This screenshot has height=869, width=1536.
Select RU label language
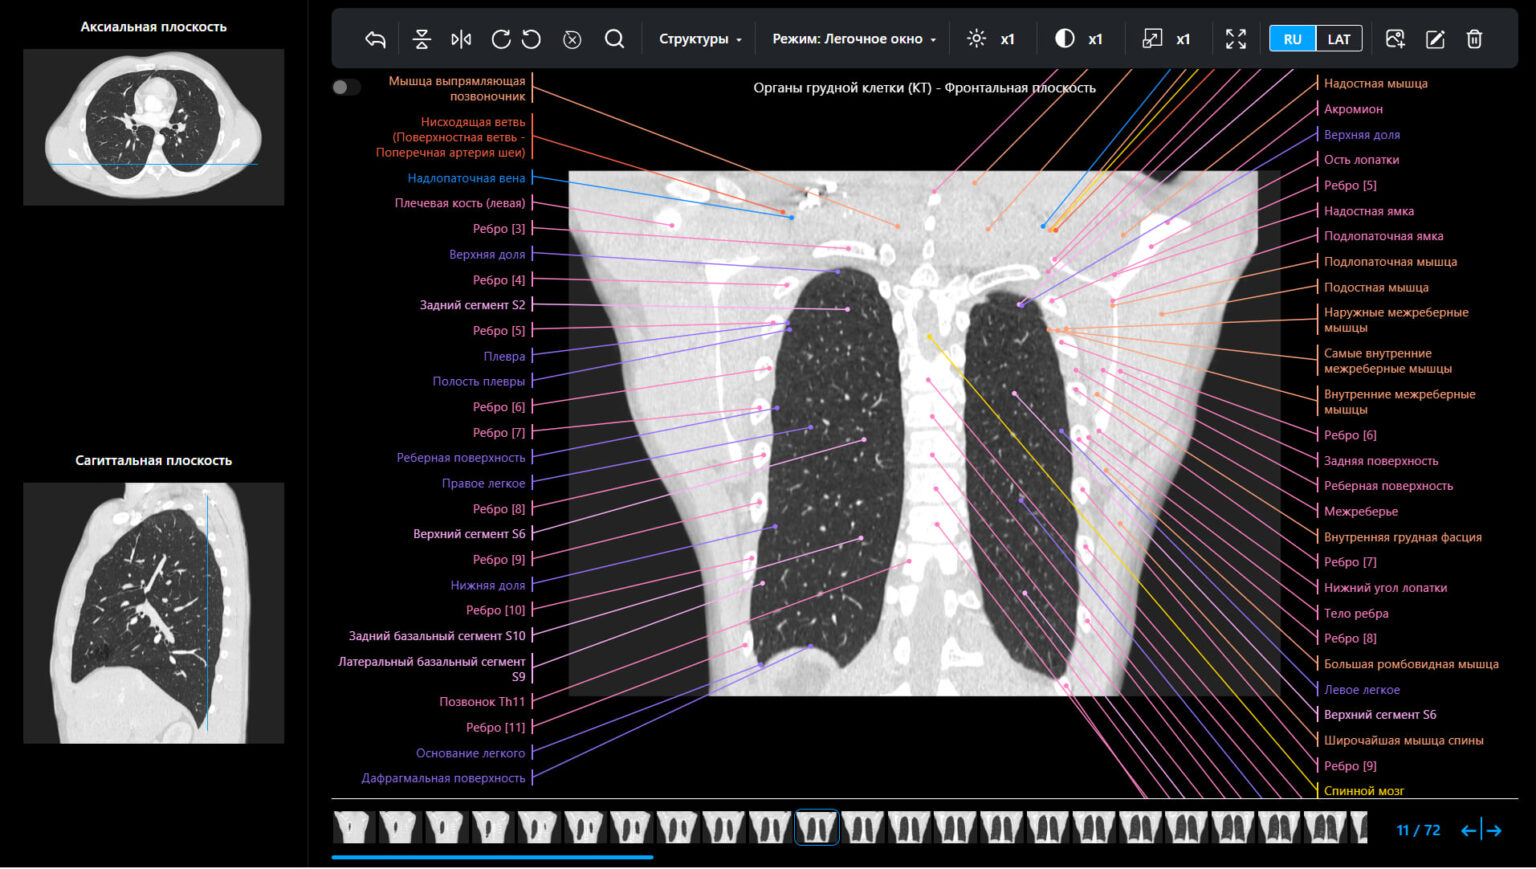pos(1292,39)
